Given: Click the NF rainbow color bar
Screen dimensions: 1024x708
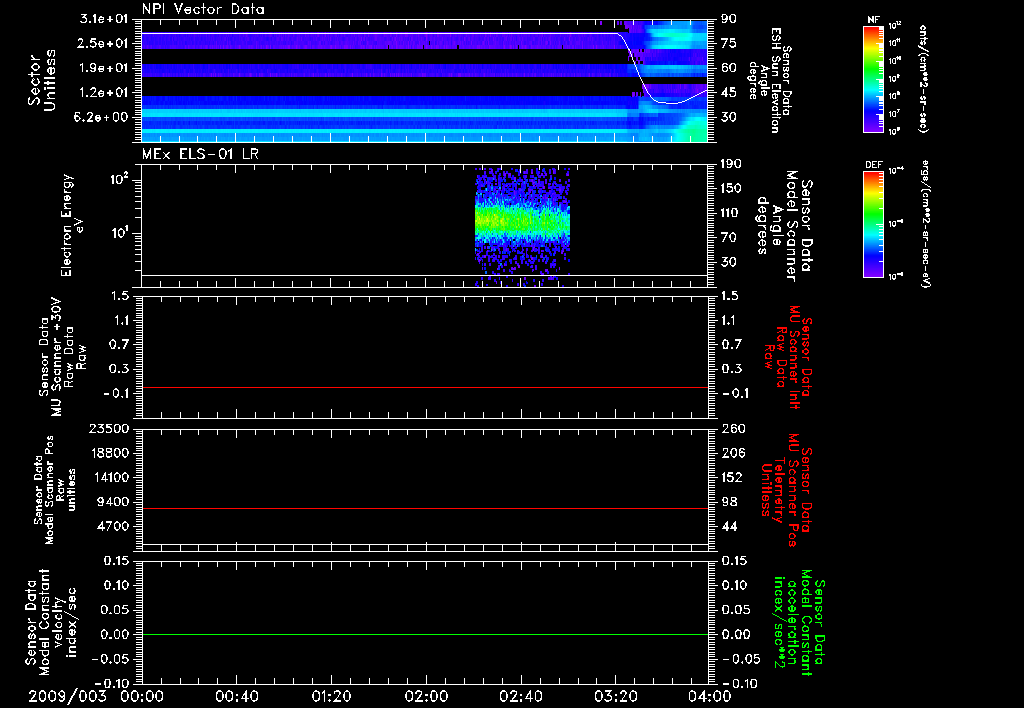Looking at the screenshot, I should (x=874, y=78).
